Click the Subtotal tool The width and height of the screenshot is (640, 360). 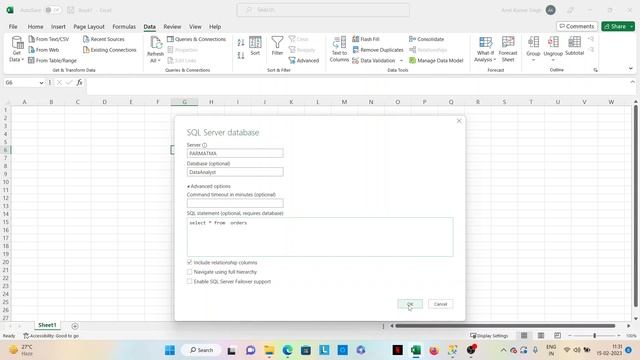point(574,46)
